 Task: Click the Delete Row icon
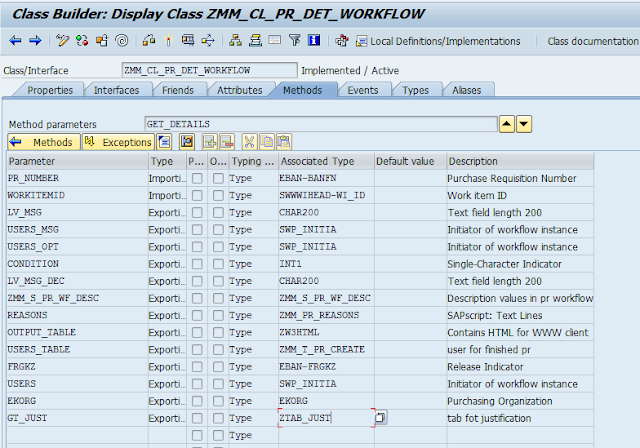pos(227,142)
